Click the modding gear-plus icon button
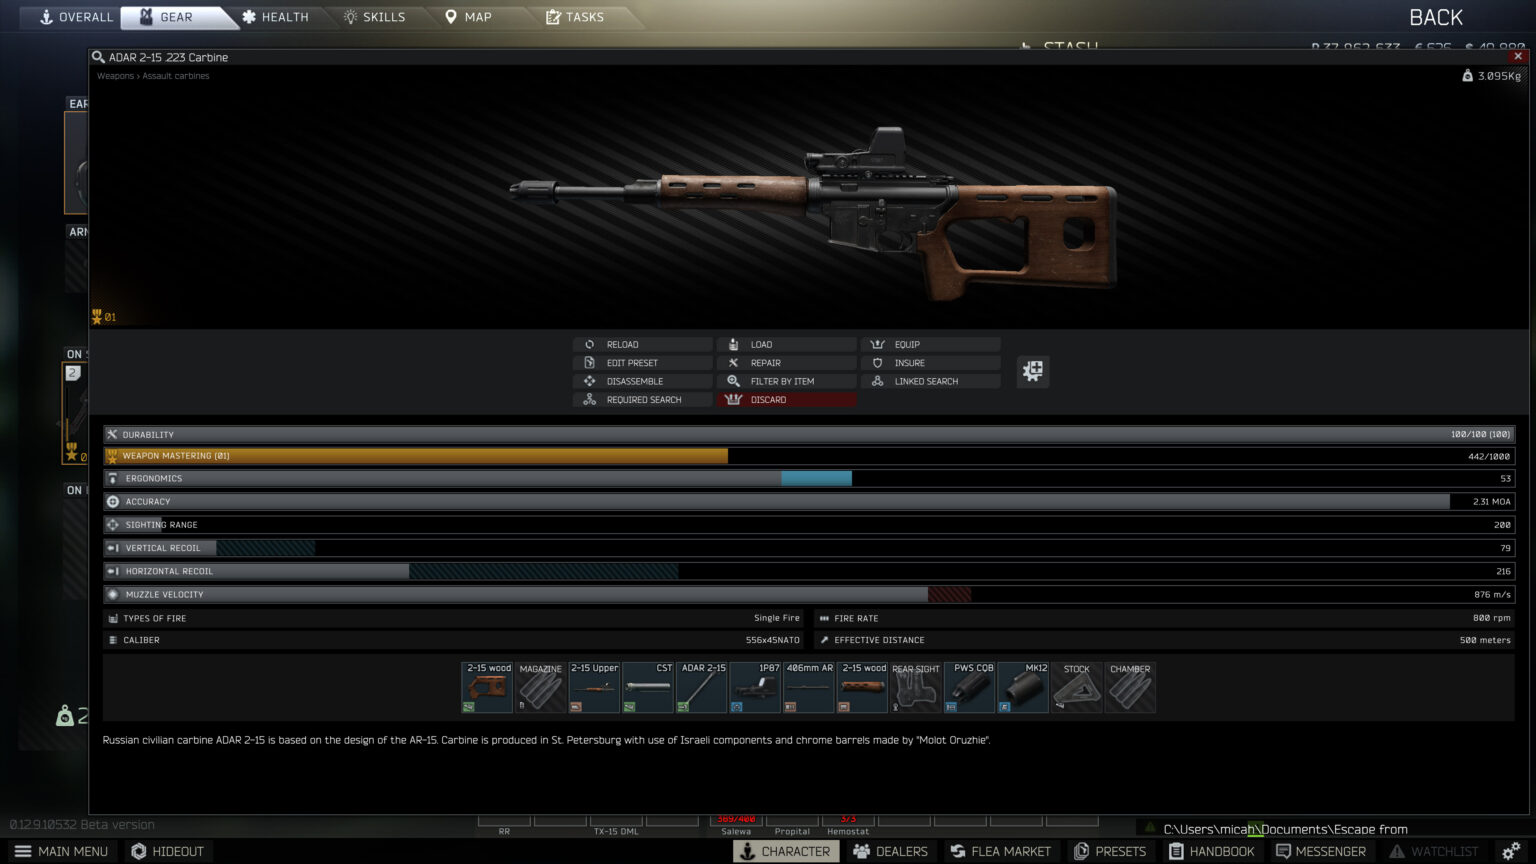The image size is (1536, 864). 1033,371
